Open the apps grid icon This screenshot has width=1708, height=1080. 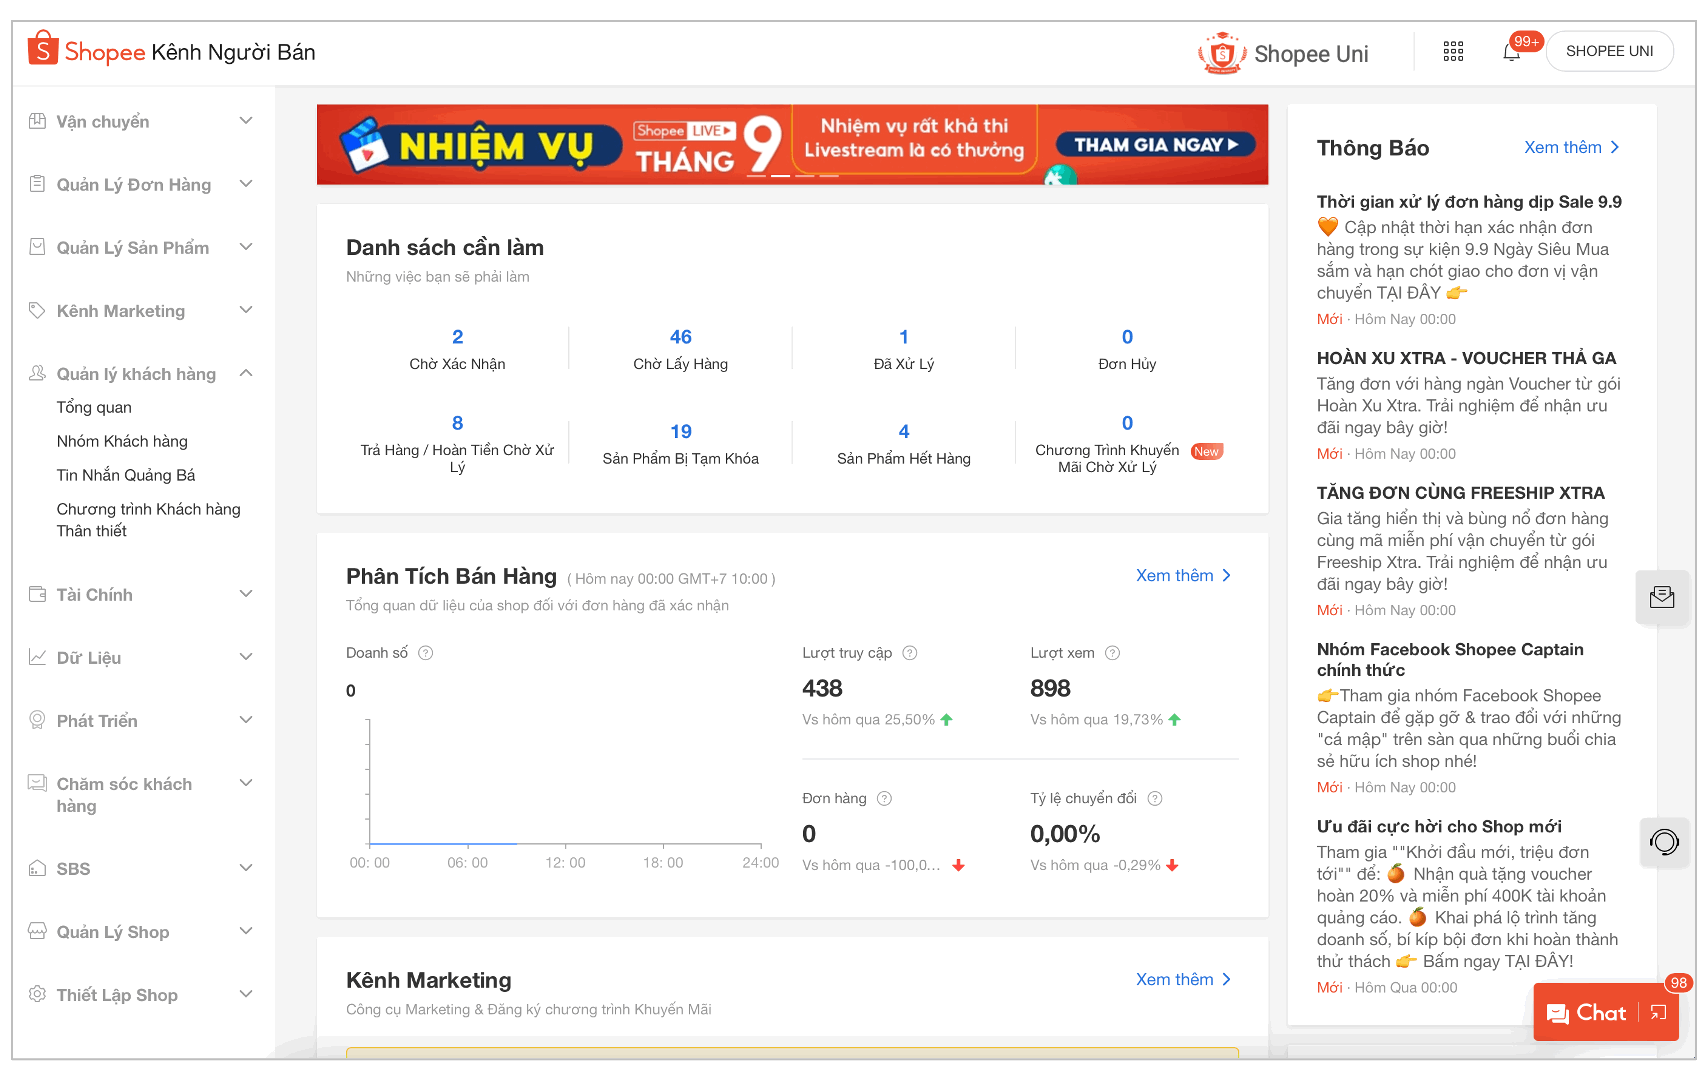(x=1453, y=52)
